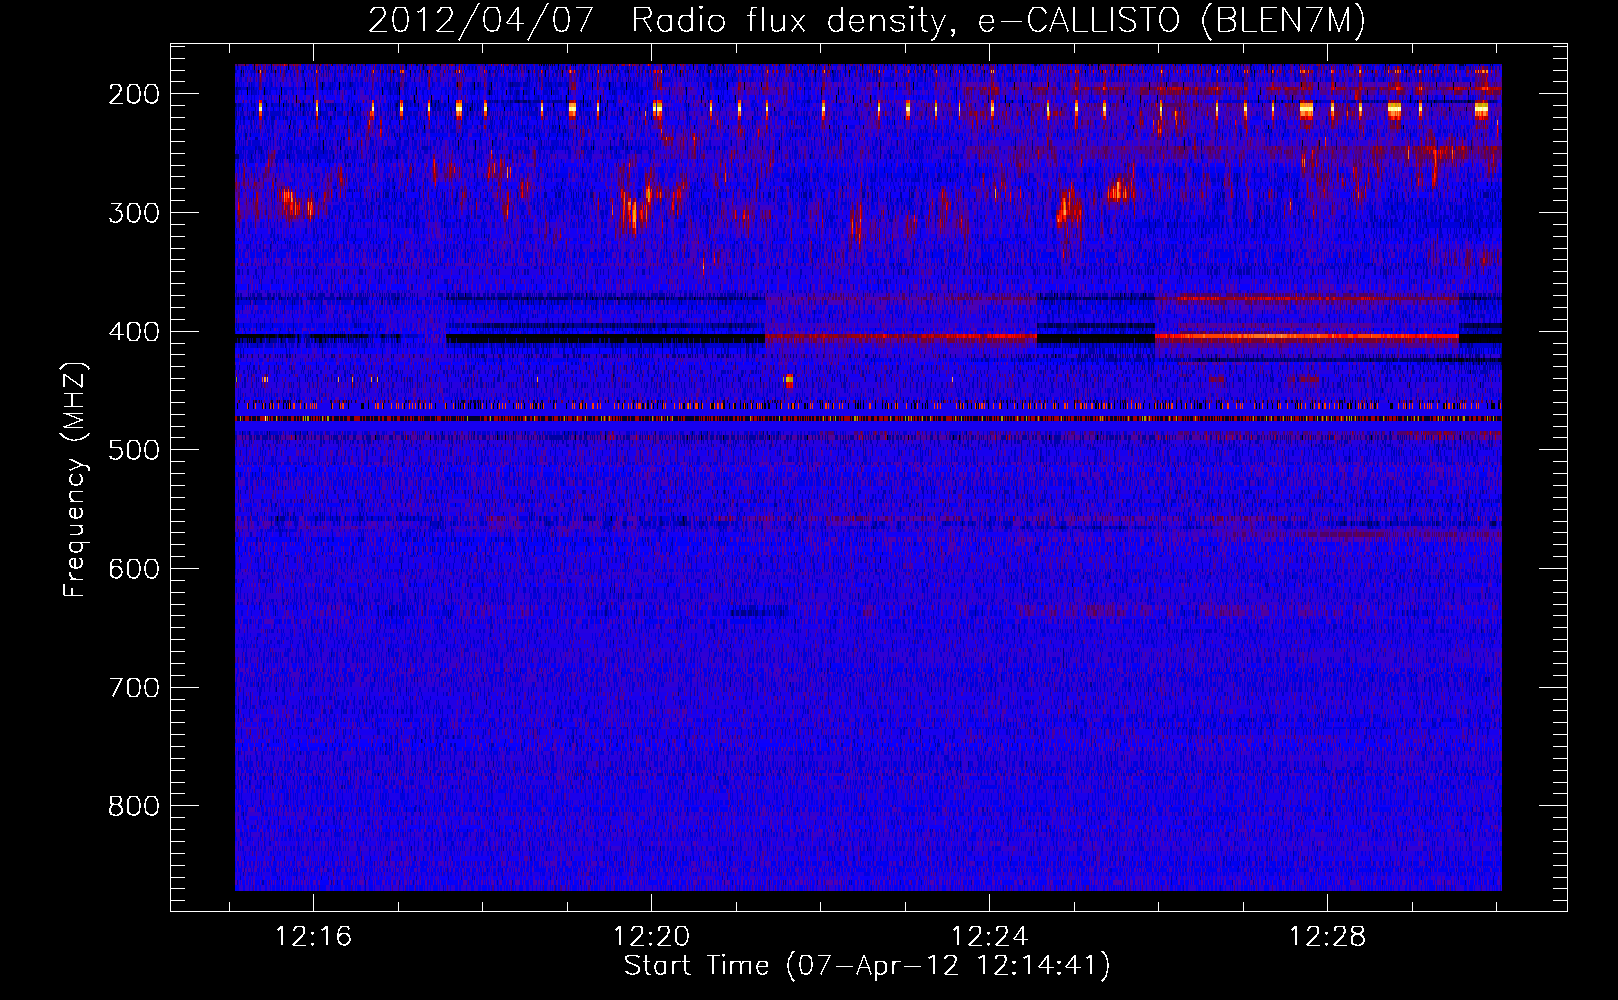Click the 'Frequency (MHZ)' axis label
This screenshot has width=1618, height=1000.
tap(75, 479)
